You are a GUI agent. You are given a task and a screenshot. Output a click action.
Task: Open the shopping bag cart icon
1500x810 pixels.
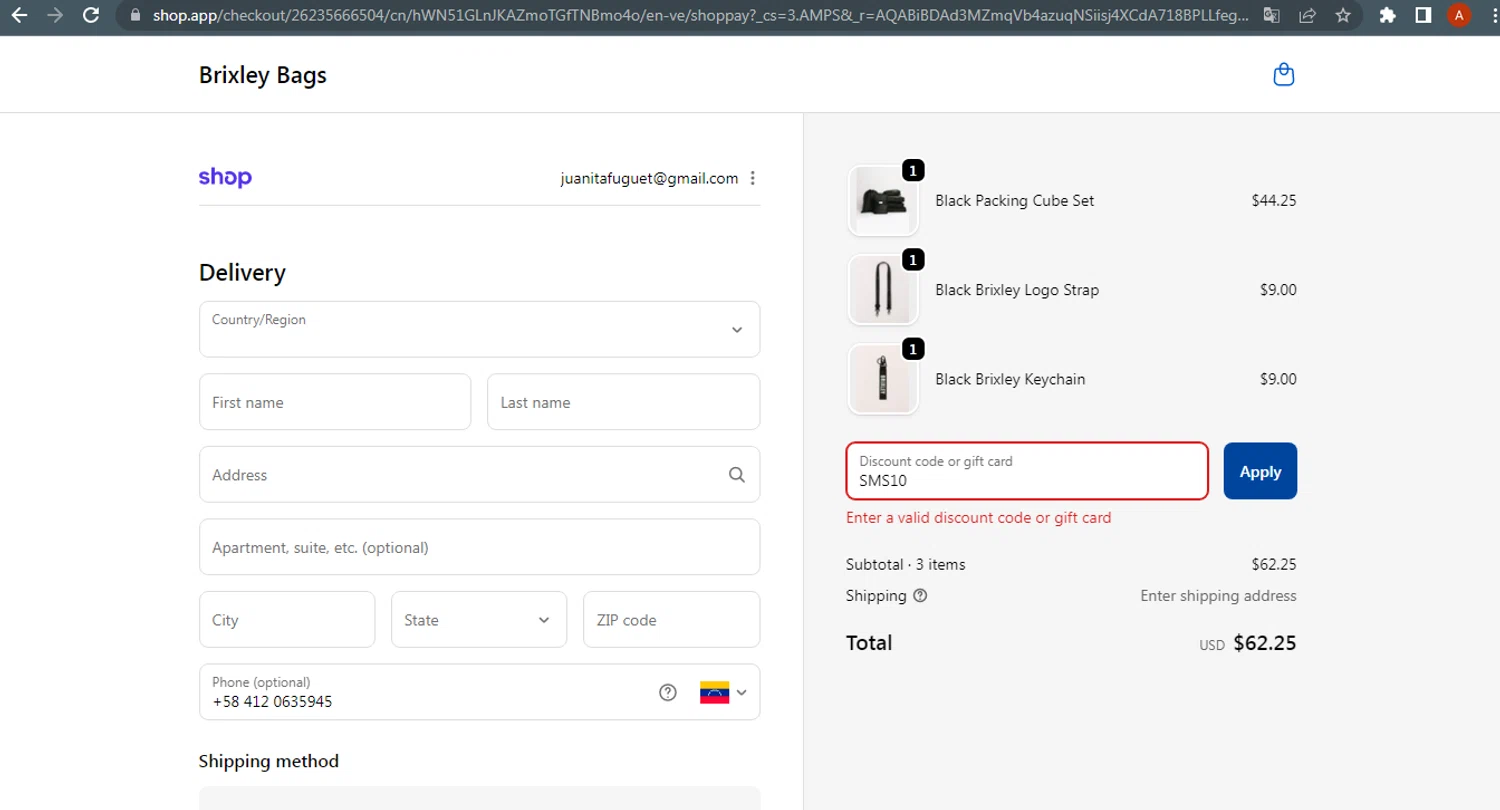[1284, 75]
